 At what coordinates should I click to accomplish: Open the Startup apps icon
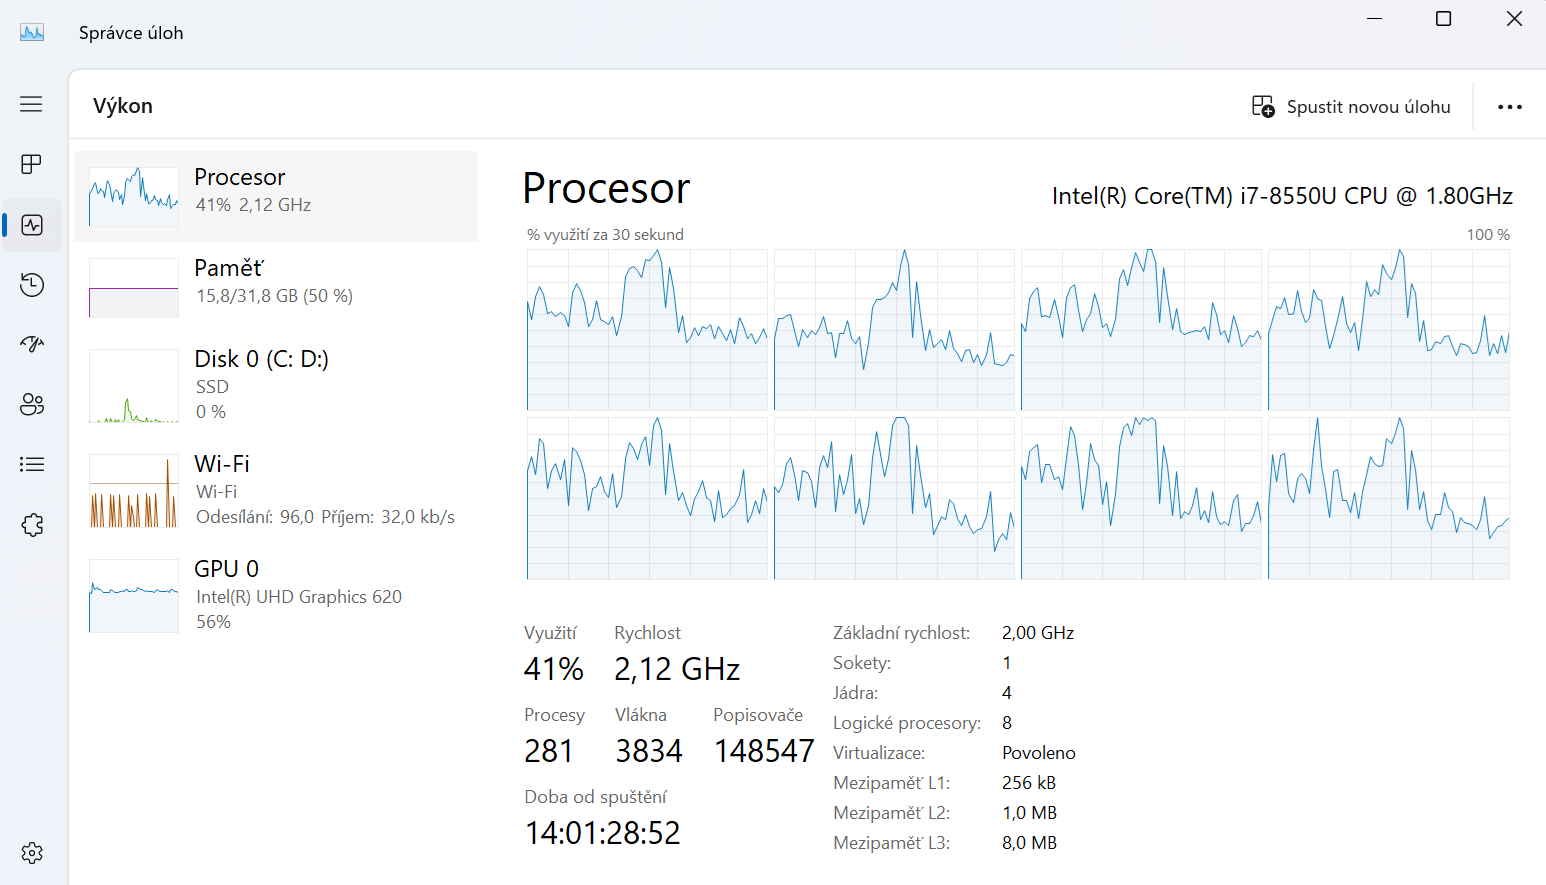coord(32,344)
